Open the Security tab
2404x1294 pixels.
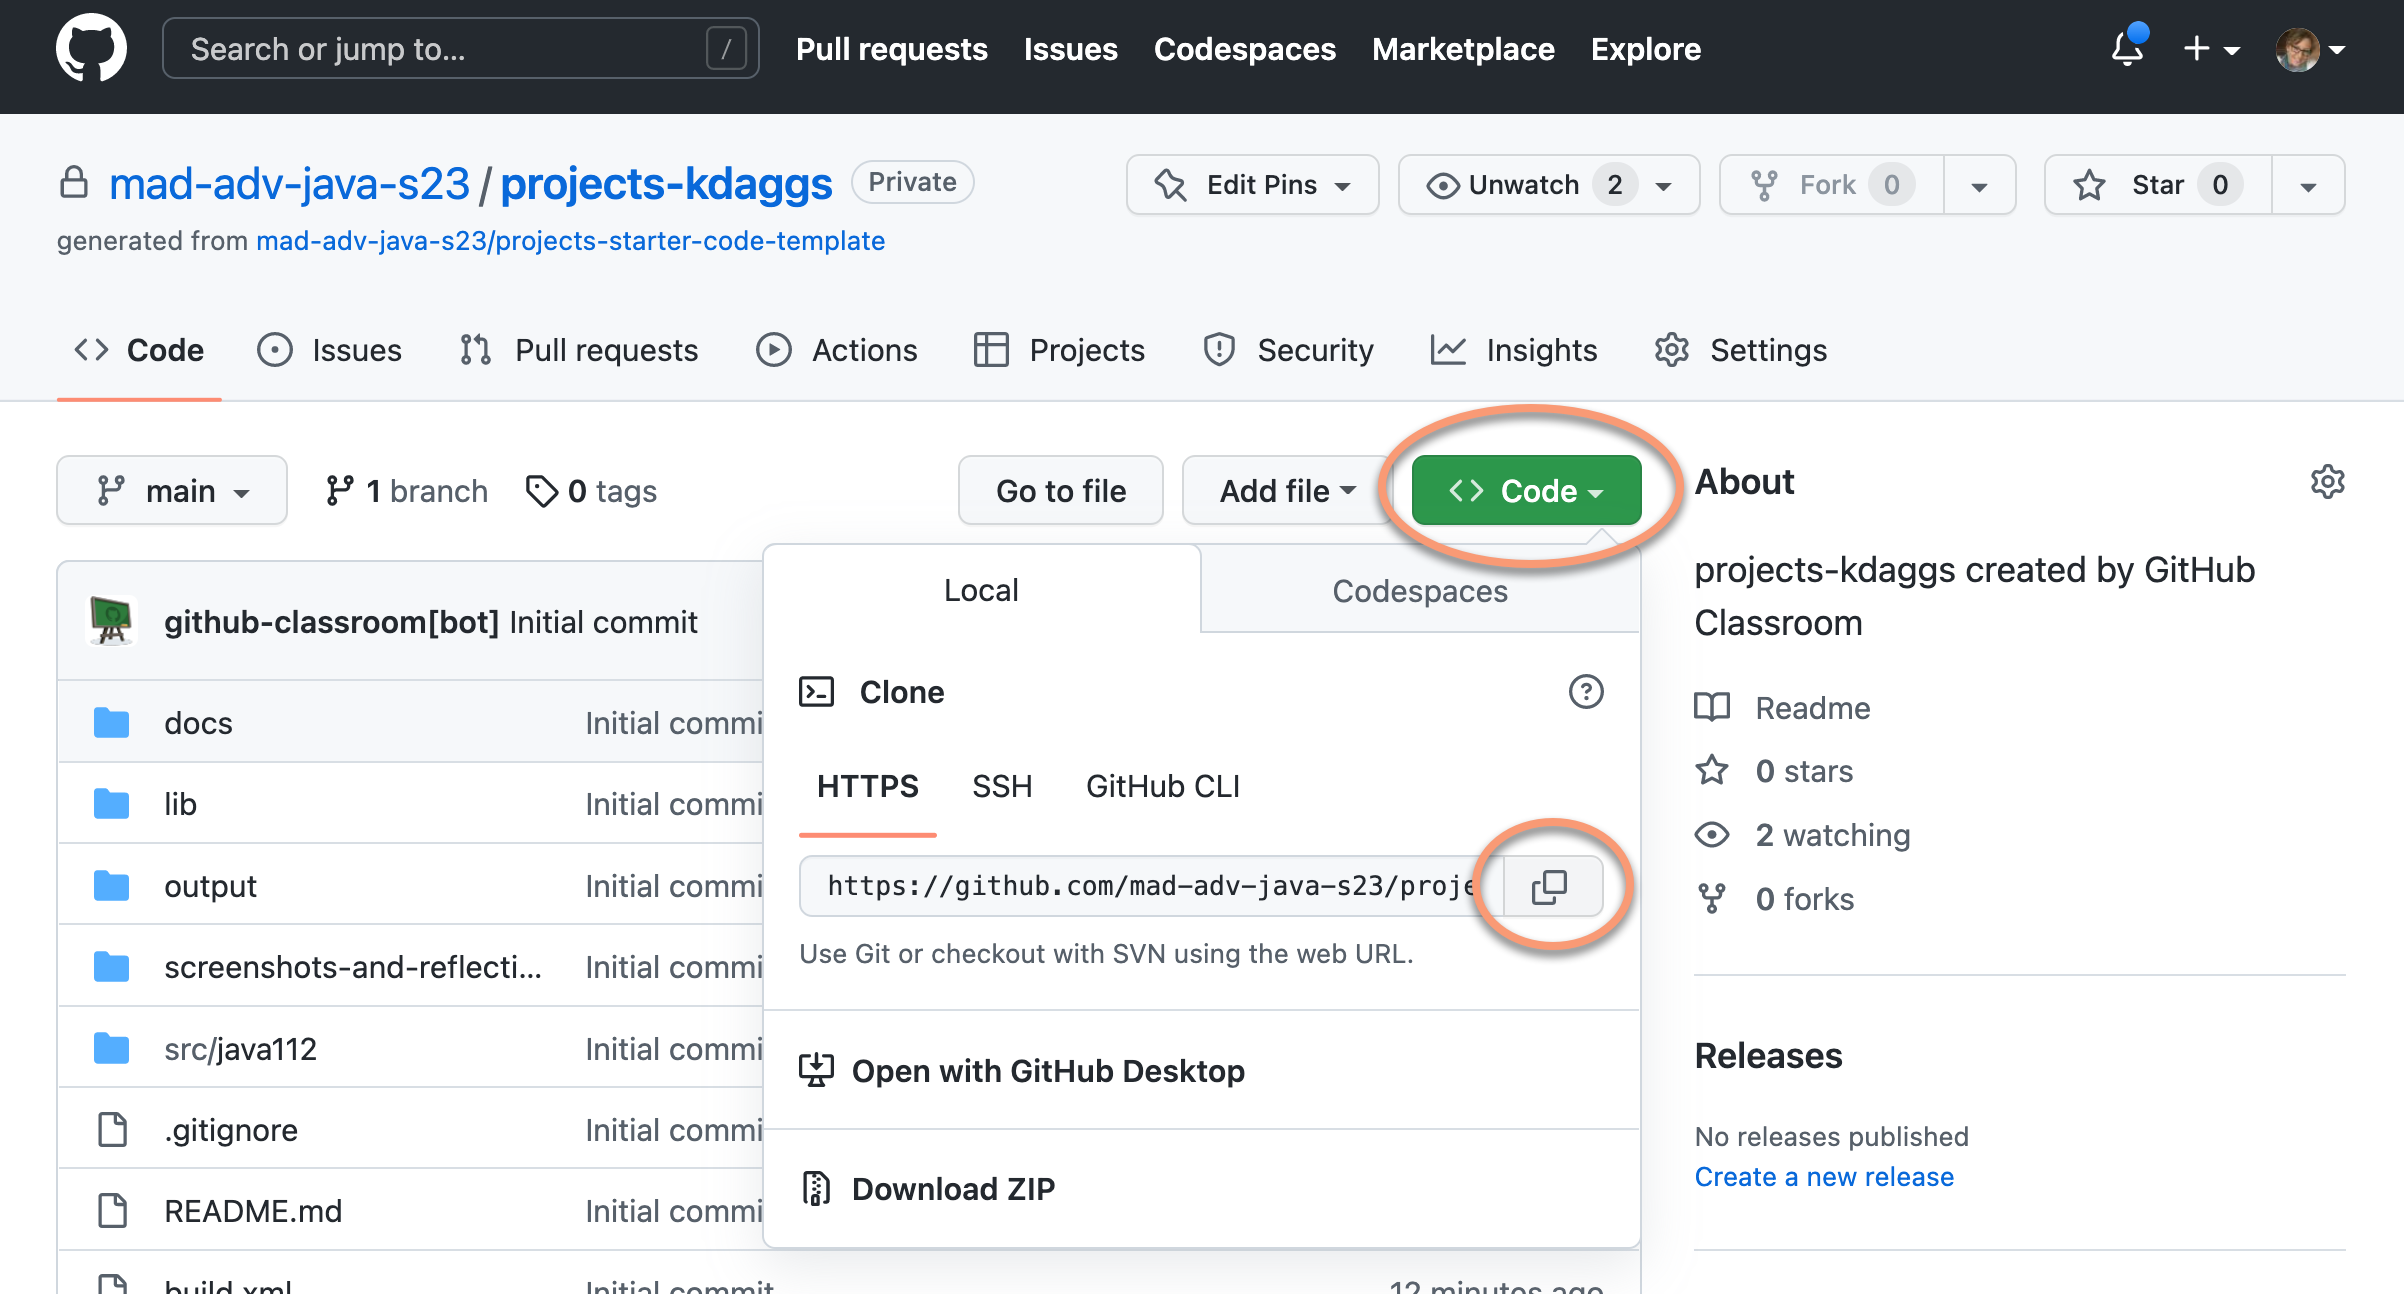point(1288,350)
